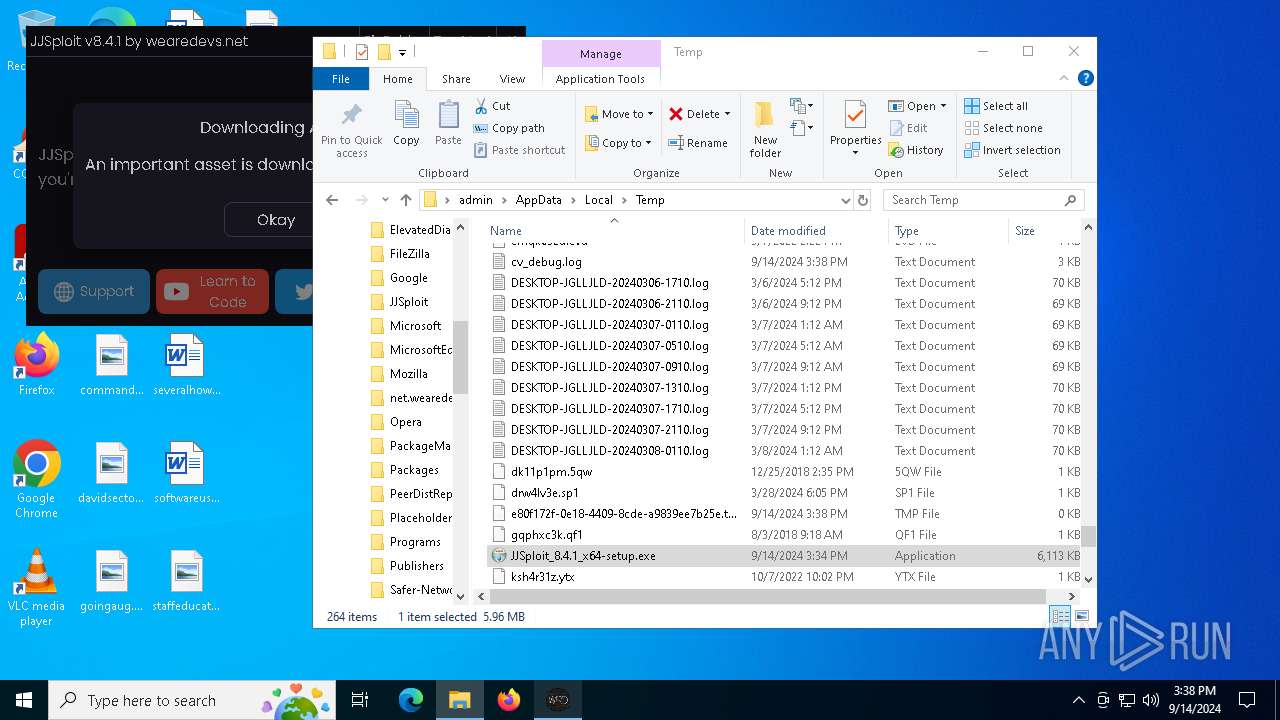1280x720 pixels.
Task: Select cv_debug.log file
Action: click(546, 262)
